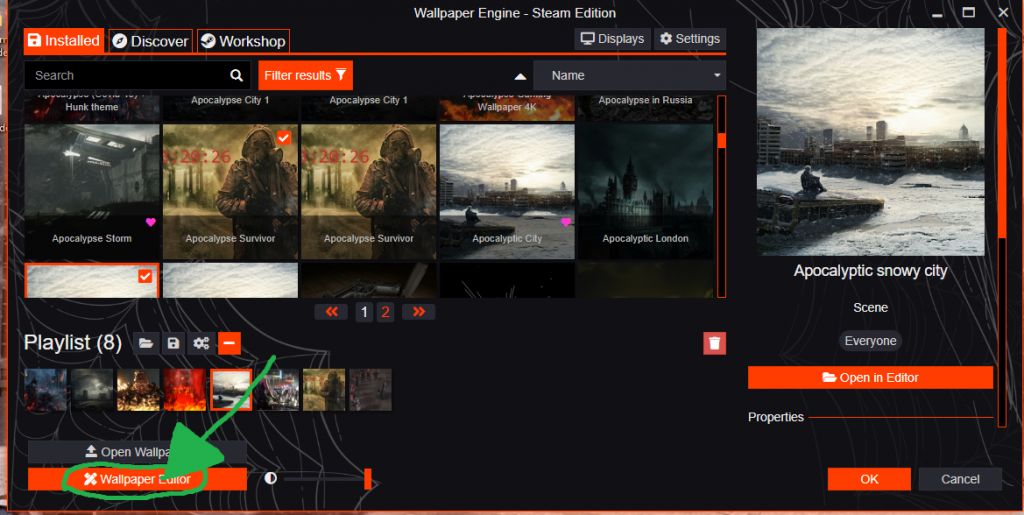Viewport: 1024px width, 515px height.
Task: Select the Hunk theme wallpaper
Action: [92, 108]
